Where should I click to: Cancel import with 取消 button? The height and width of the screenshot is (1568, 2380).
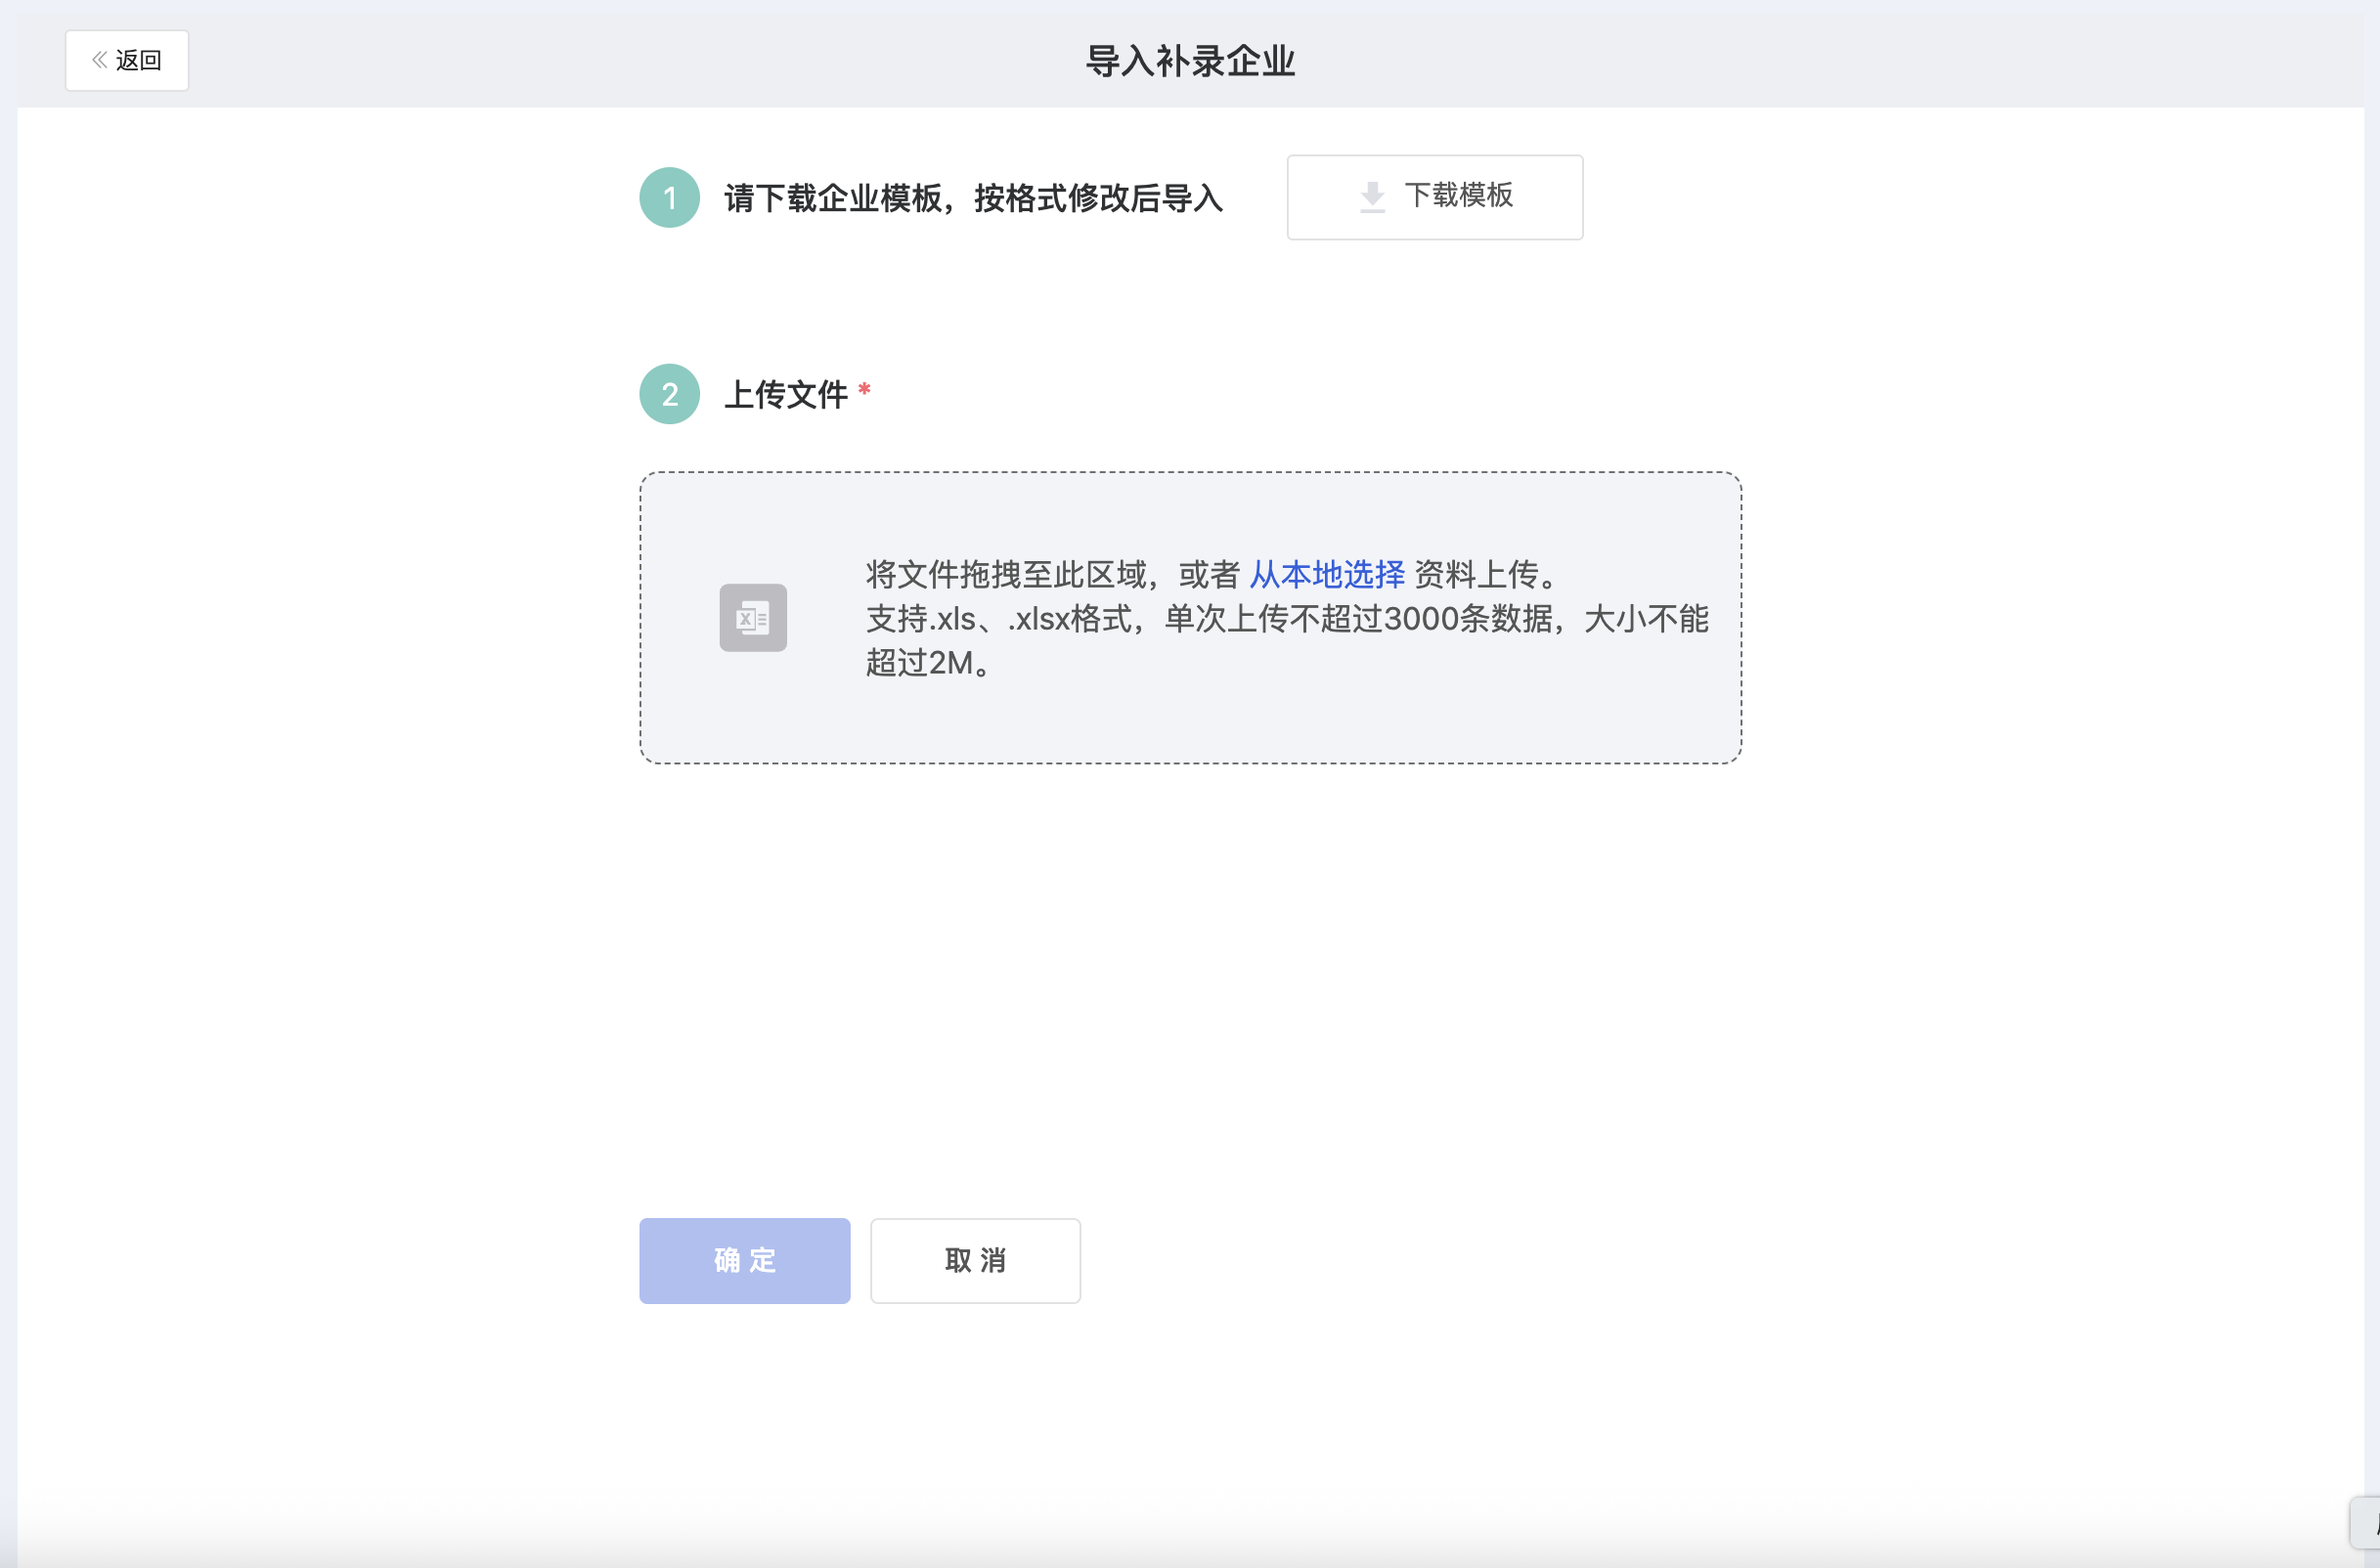click(x=975, y=1260)
